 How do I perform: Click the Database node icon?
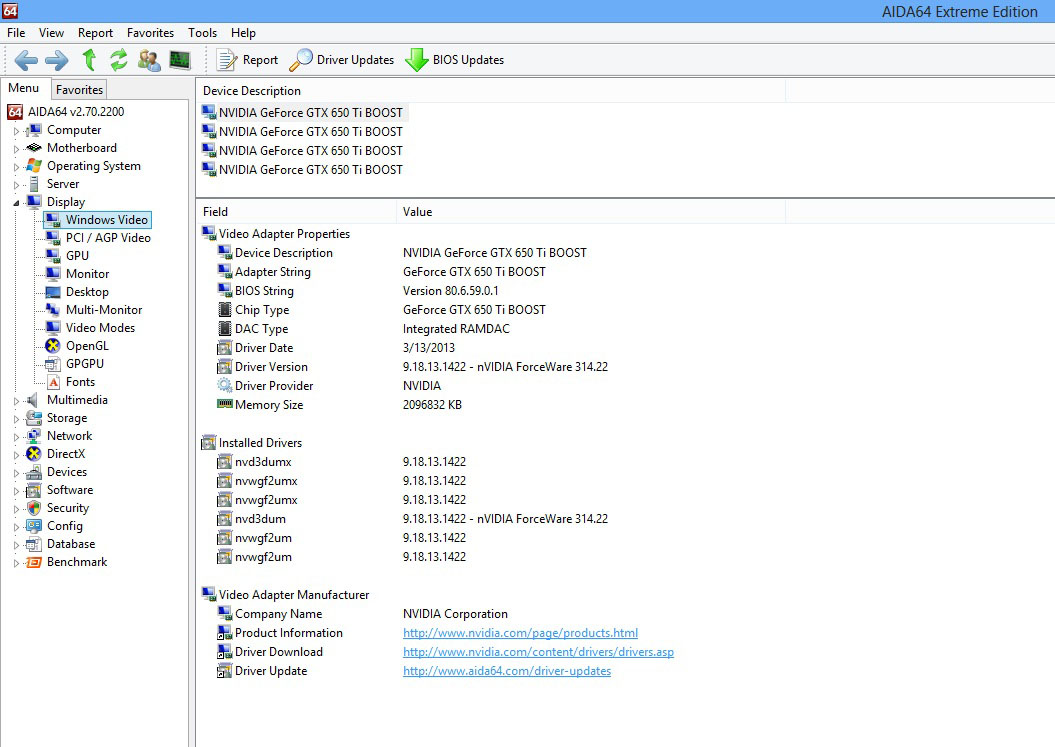click(34, 544)
